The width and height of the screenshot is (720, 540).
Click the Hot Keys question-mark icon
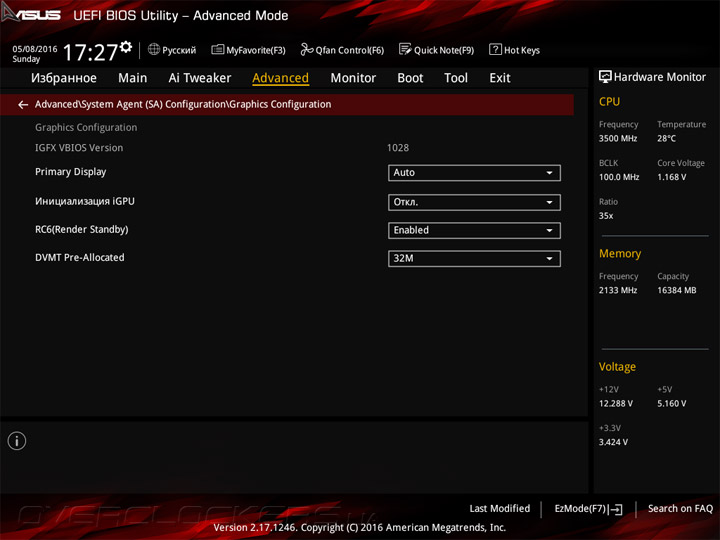coord(495,49)
